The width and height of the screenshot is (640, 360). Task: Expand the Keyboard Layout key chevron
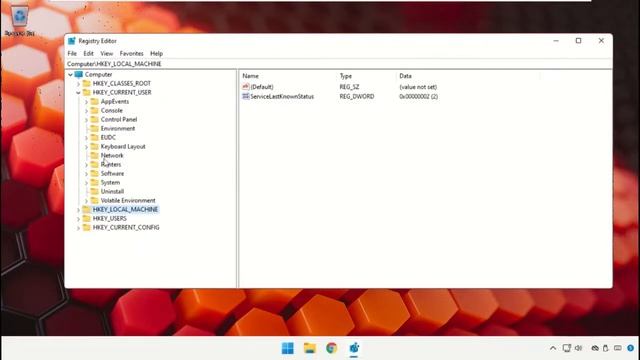87,147
